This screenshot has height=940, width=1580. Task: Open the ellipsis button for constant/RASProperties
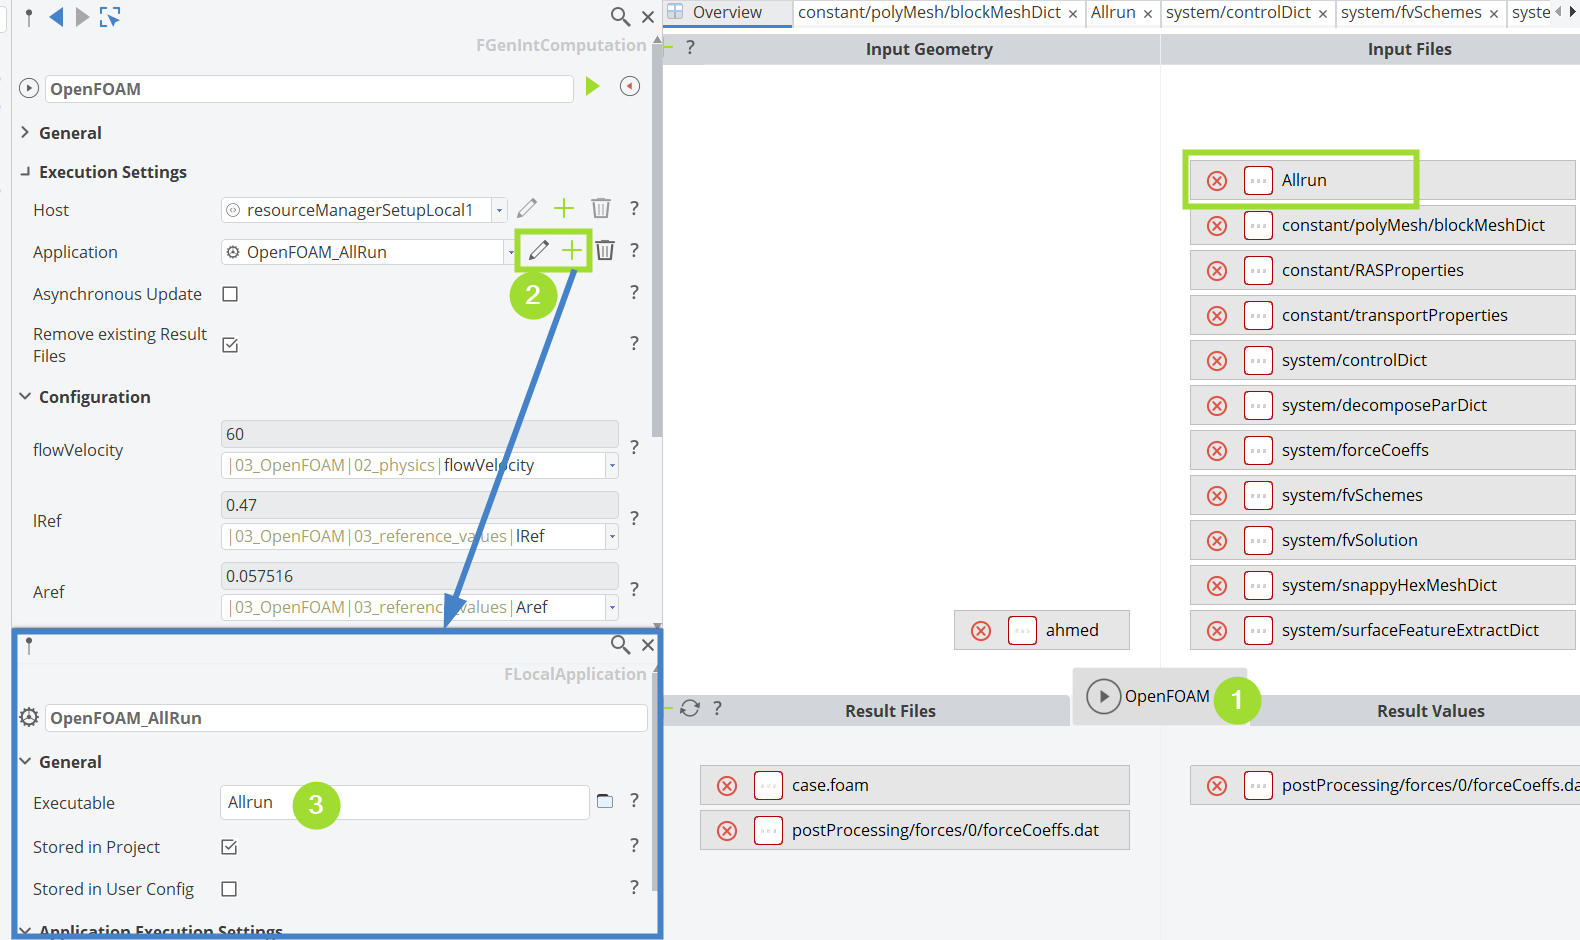(x=1258, y=270)
